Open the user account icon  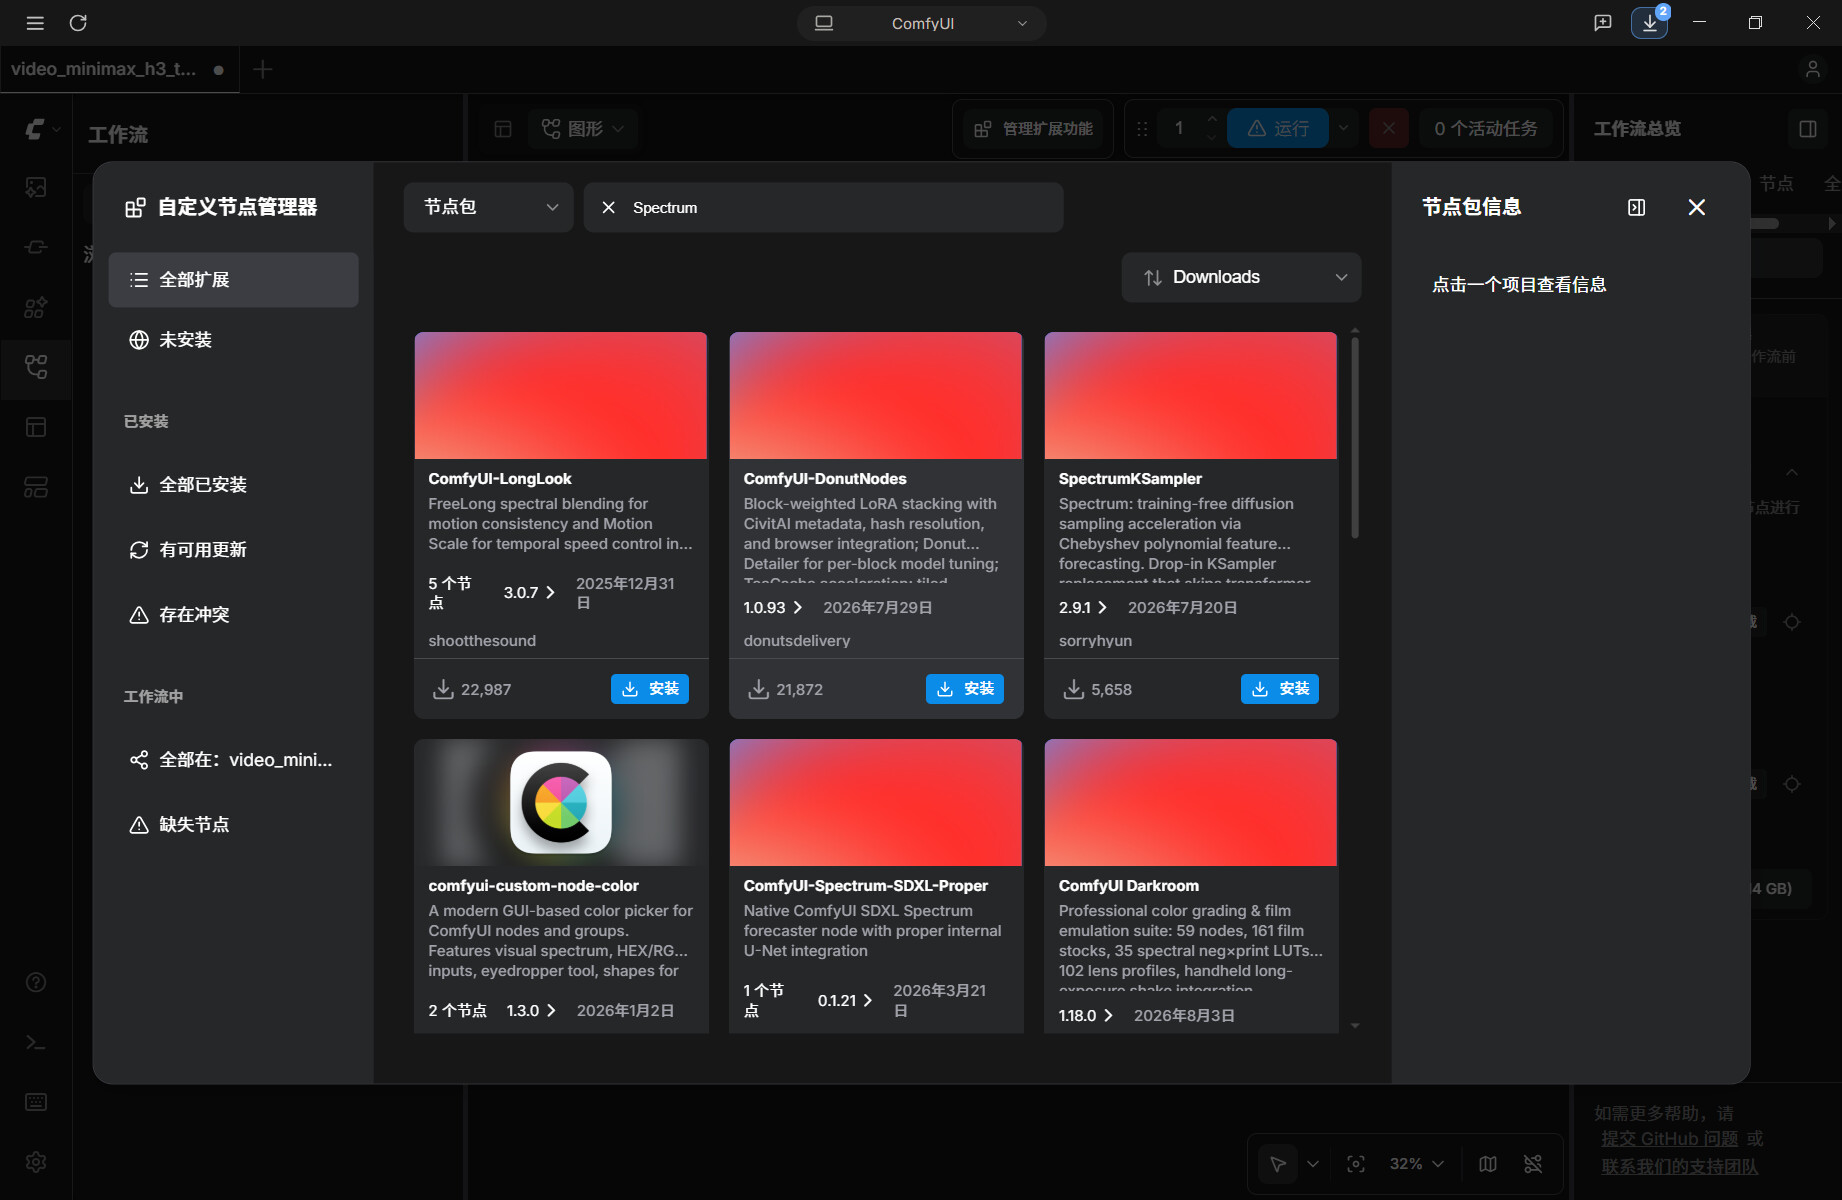pyautogui.click(x=1812, y=69)
